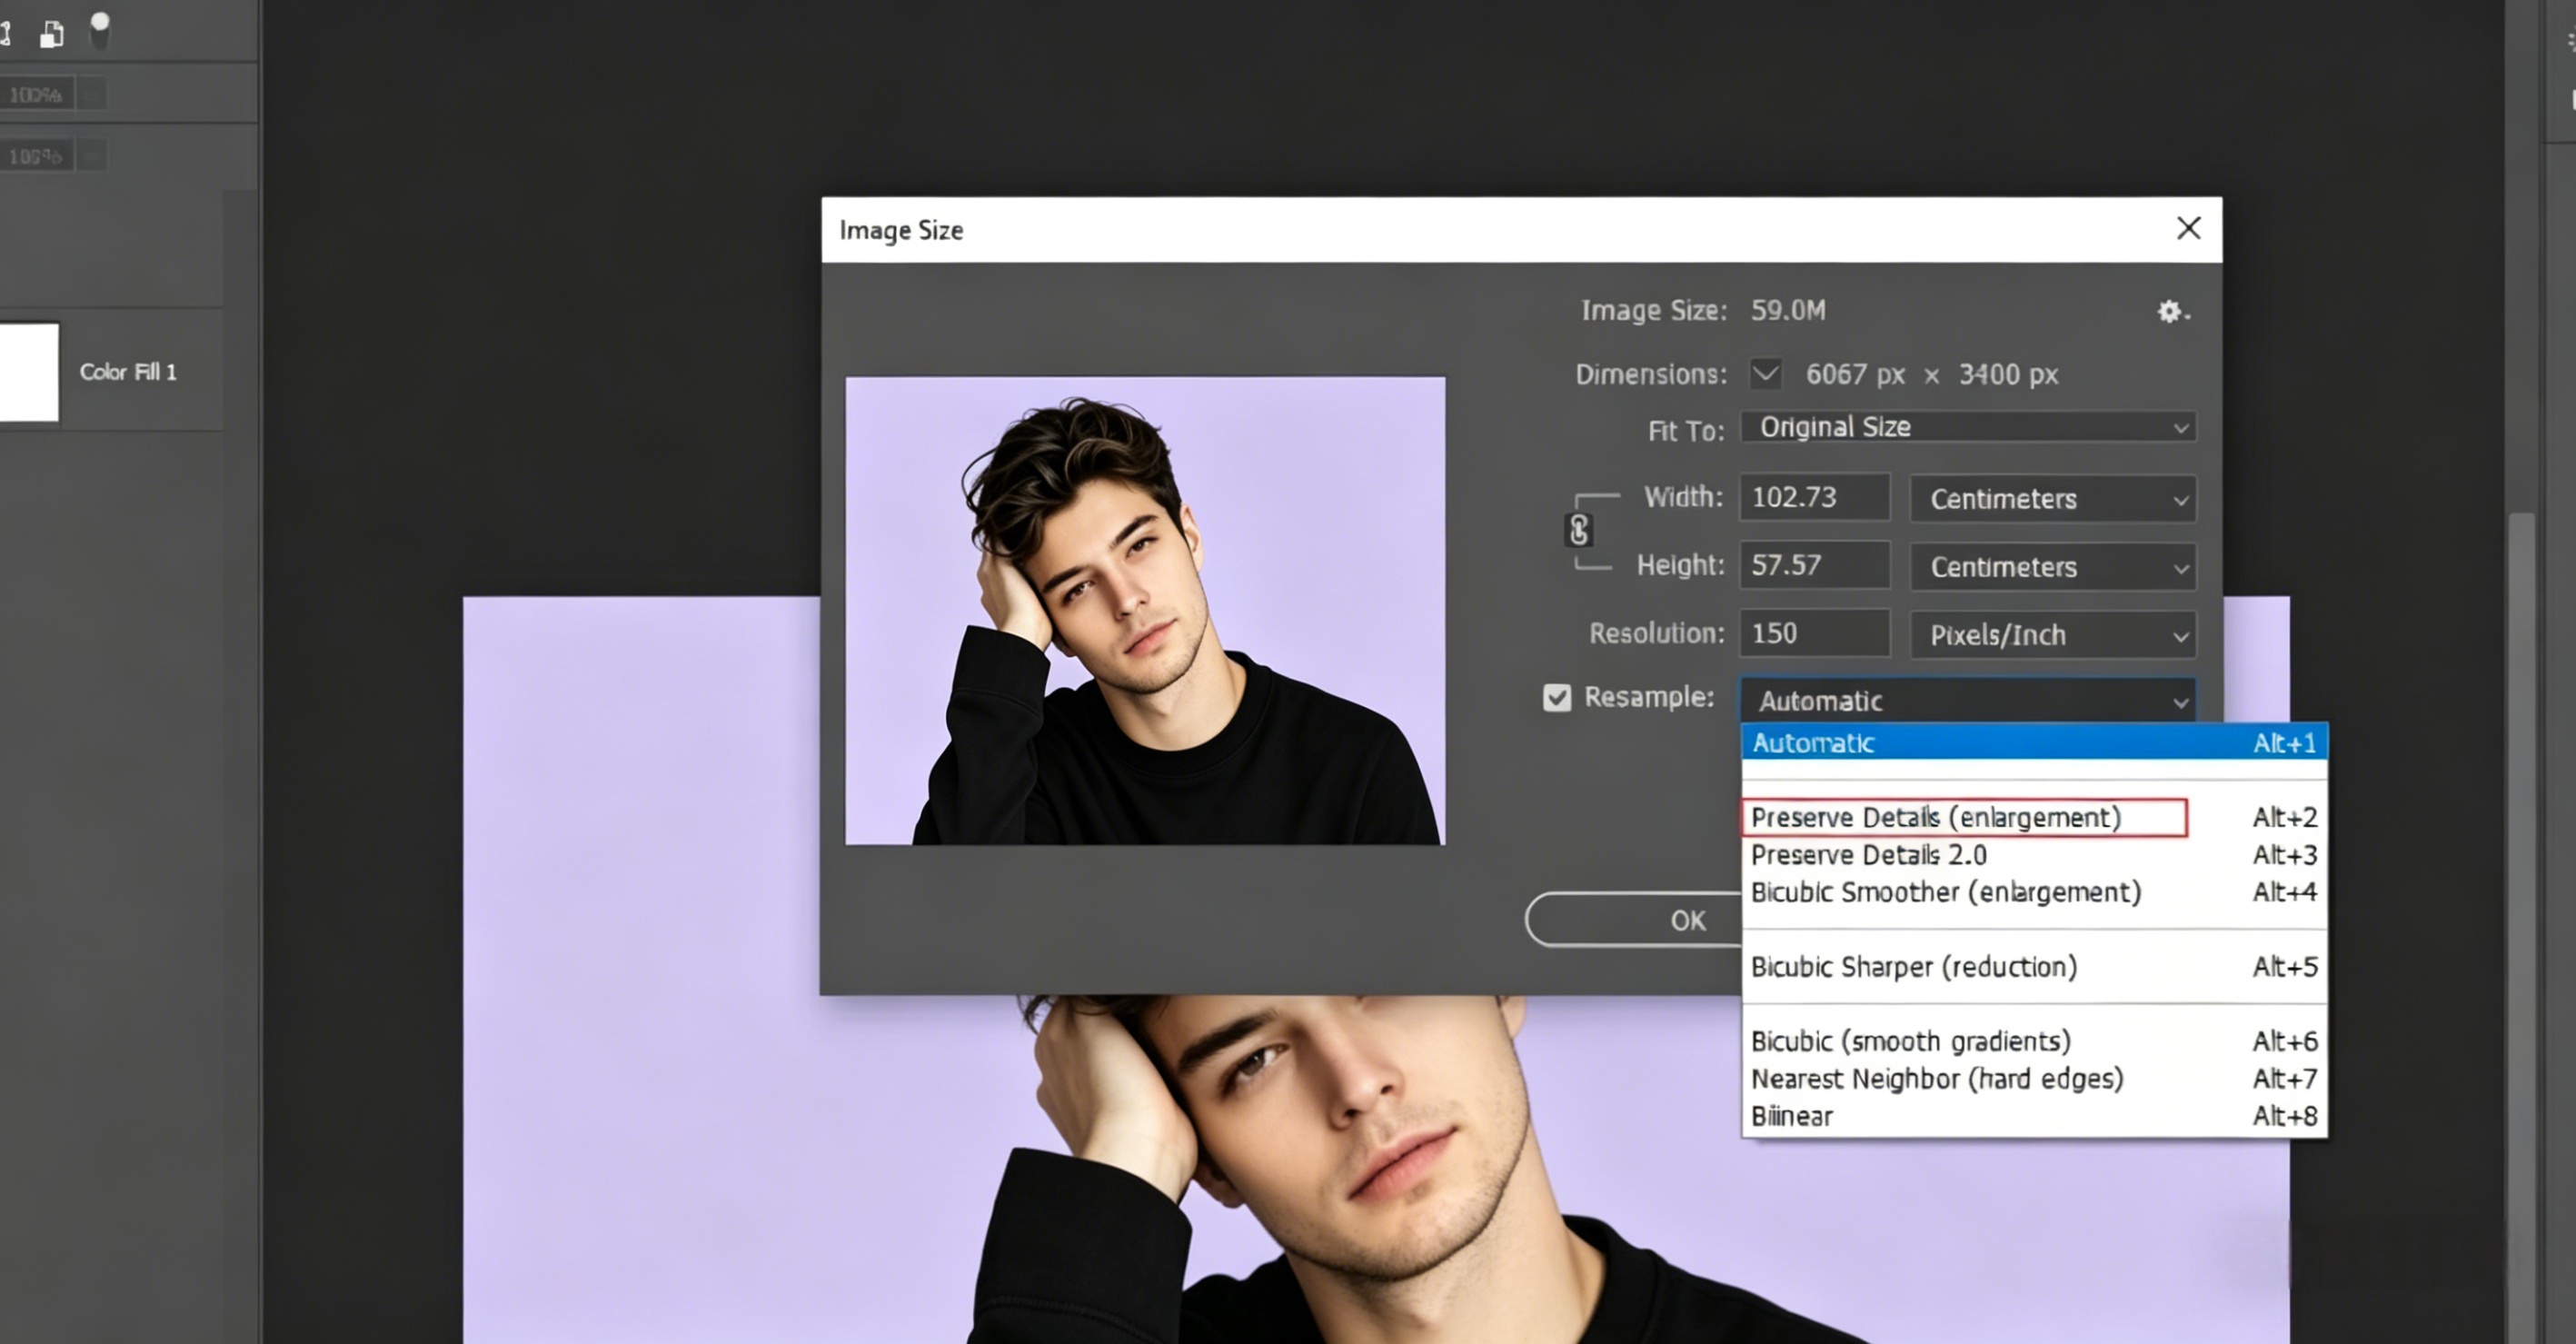Screen dimensions: 2576x1344
Task: Click the gear settings icon in Image Size dialog
Action: (2170, 312)
